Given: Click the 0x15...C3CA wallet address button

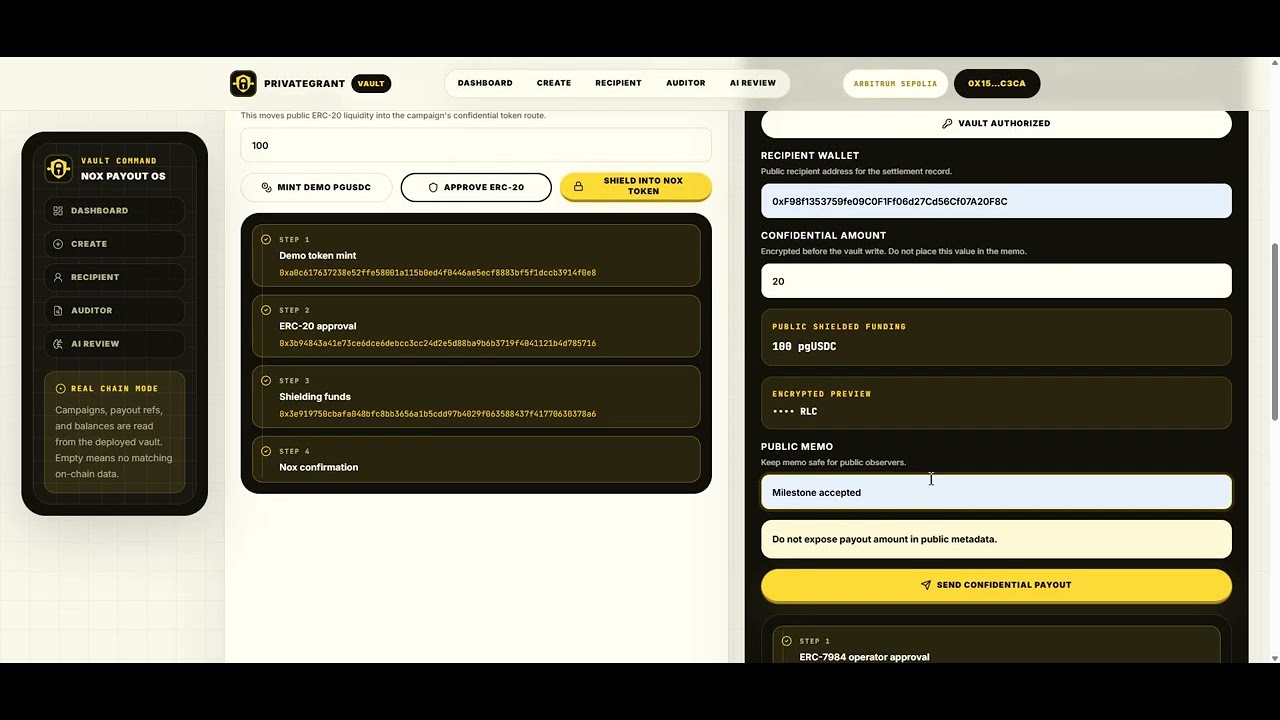Looking at the screenshot, I should click(x=997, y=84).
